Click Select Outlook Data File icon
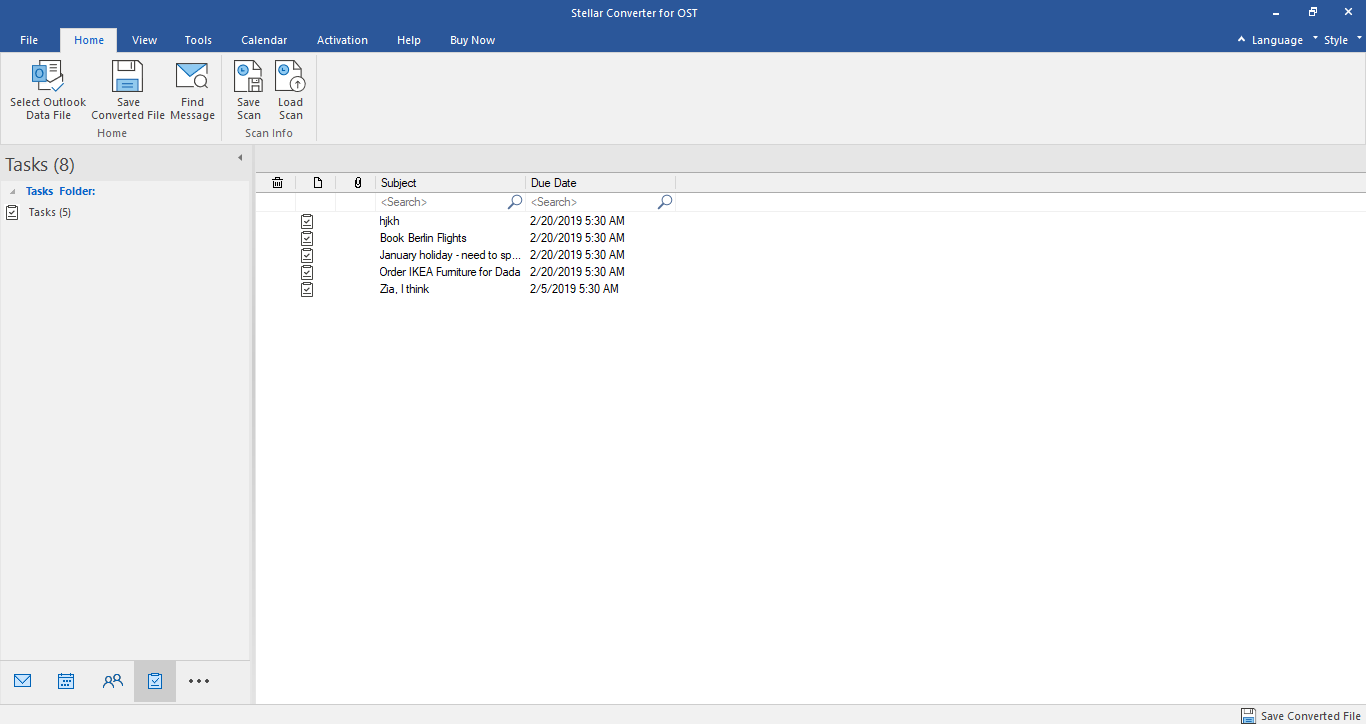 48,77
